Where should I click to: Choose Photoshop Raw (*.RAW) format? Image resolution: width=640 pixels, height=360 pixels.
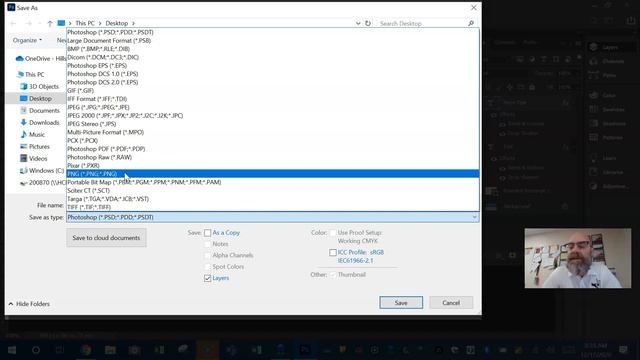[273, 157]
